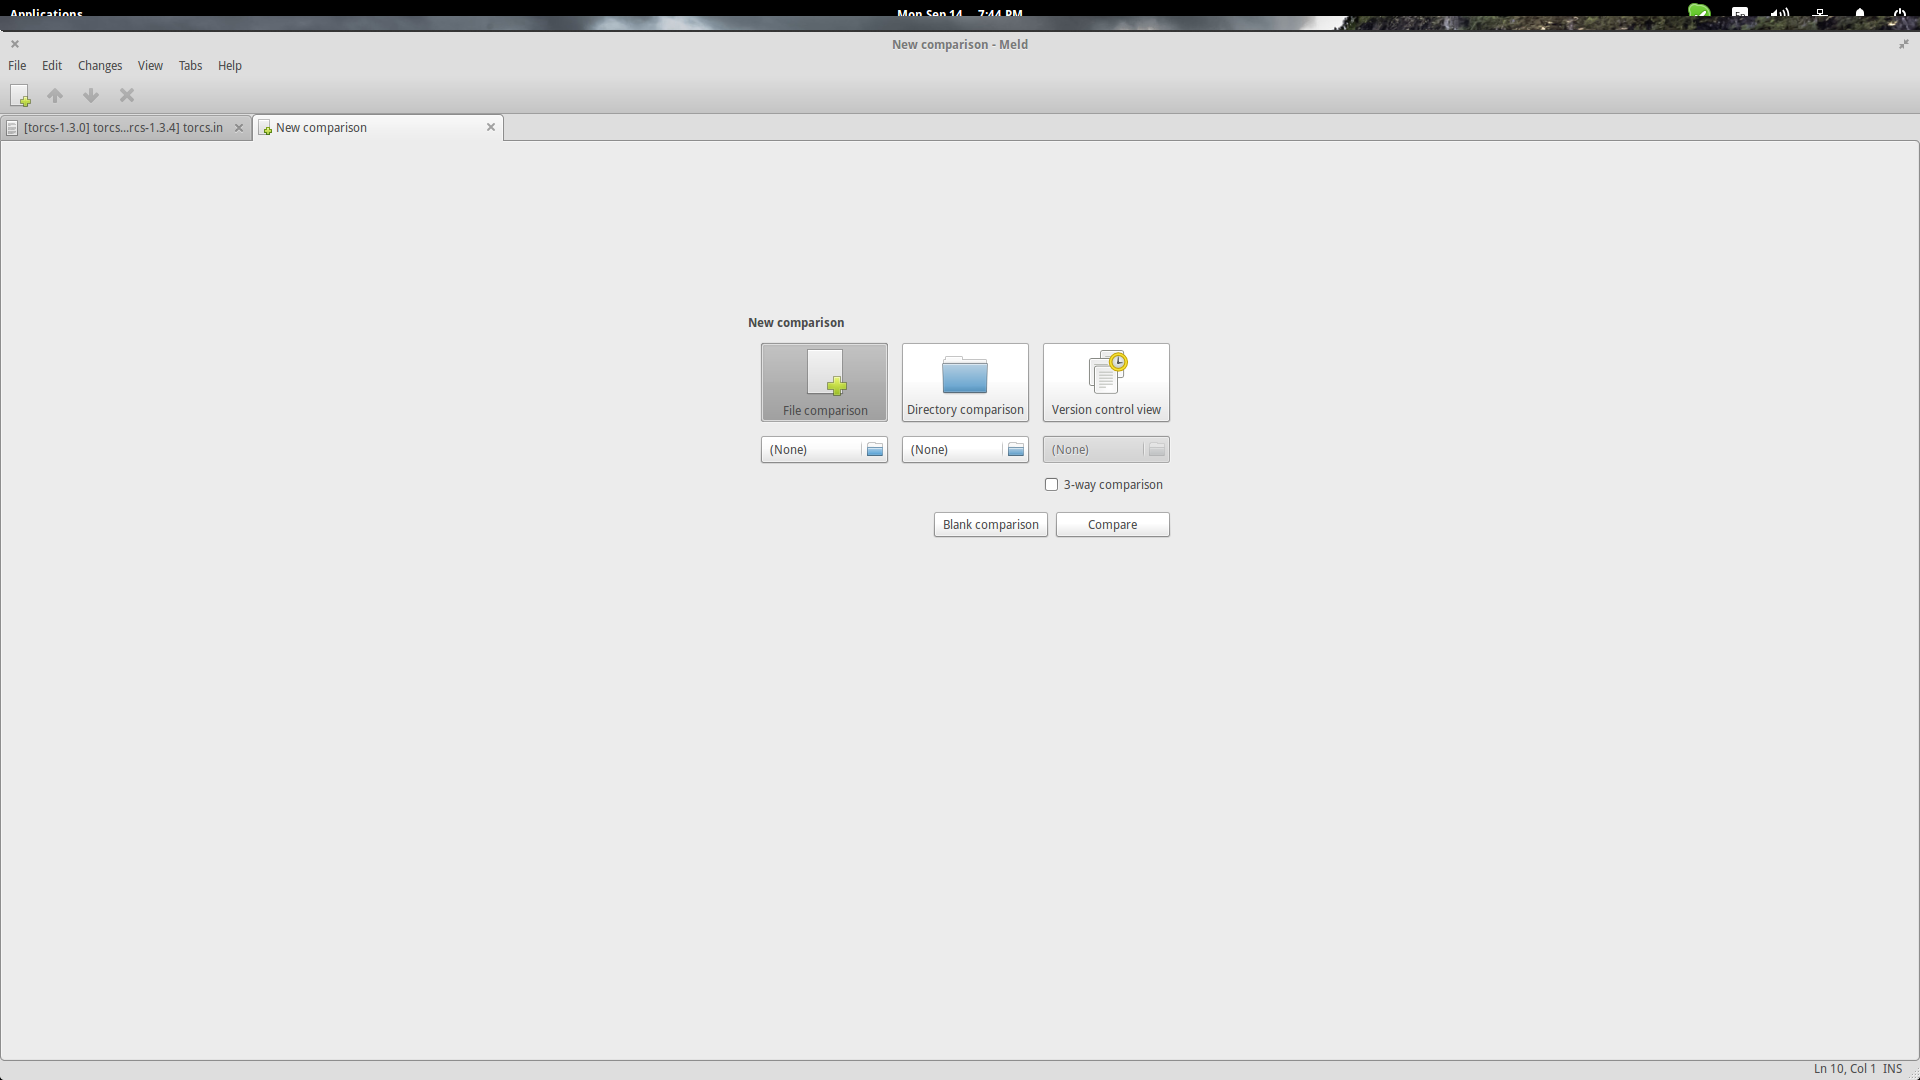Open the File menu
This screenshot has height=1080, width=1920.
click(x=17, y=65)
